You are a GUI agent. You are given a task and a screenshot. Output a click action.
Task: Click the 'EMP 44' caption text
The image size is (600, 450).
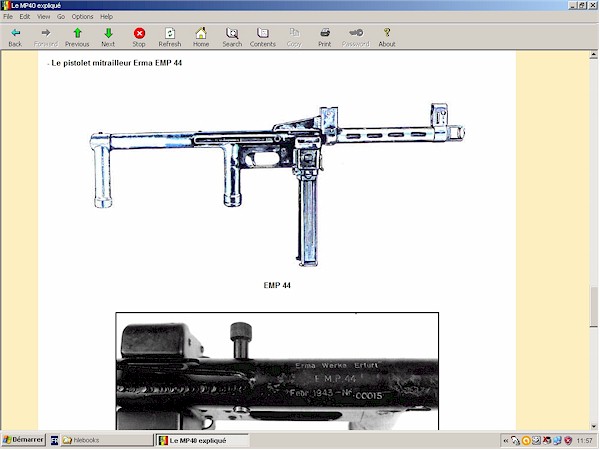277,285
